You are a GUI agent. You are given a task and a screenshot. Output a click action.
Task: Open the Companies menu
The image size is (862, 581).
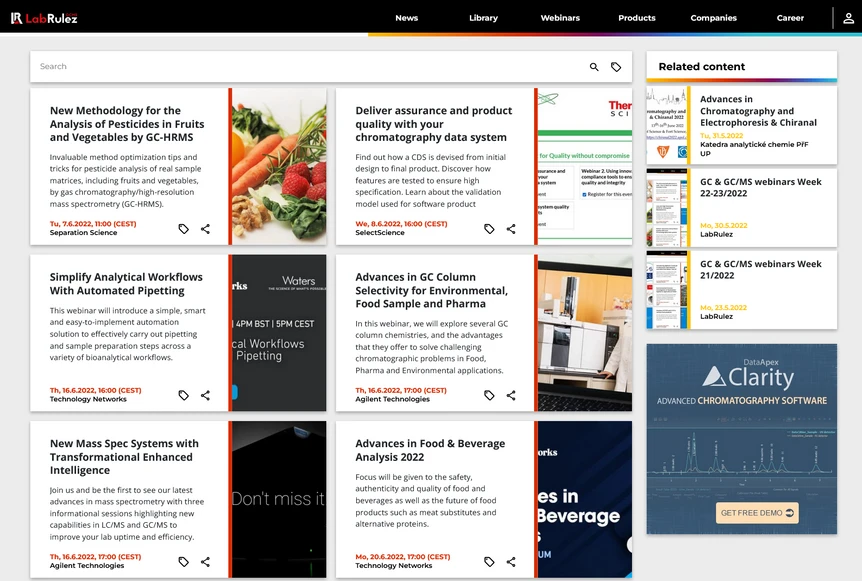713,18
